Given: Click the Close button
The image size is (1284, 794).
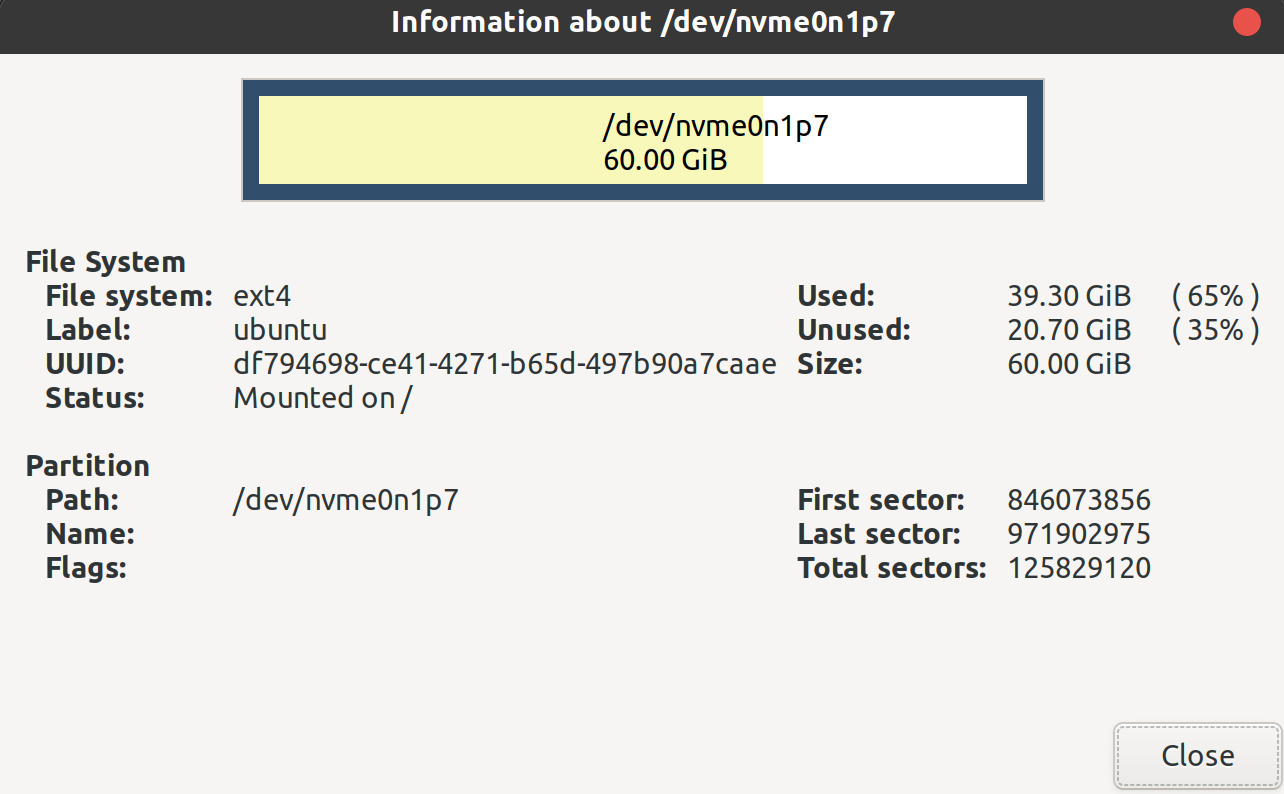Looking at the screenshot, I should click(x=1197, y=755).
